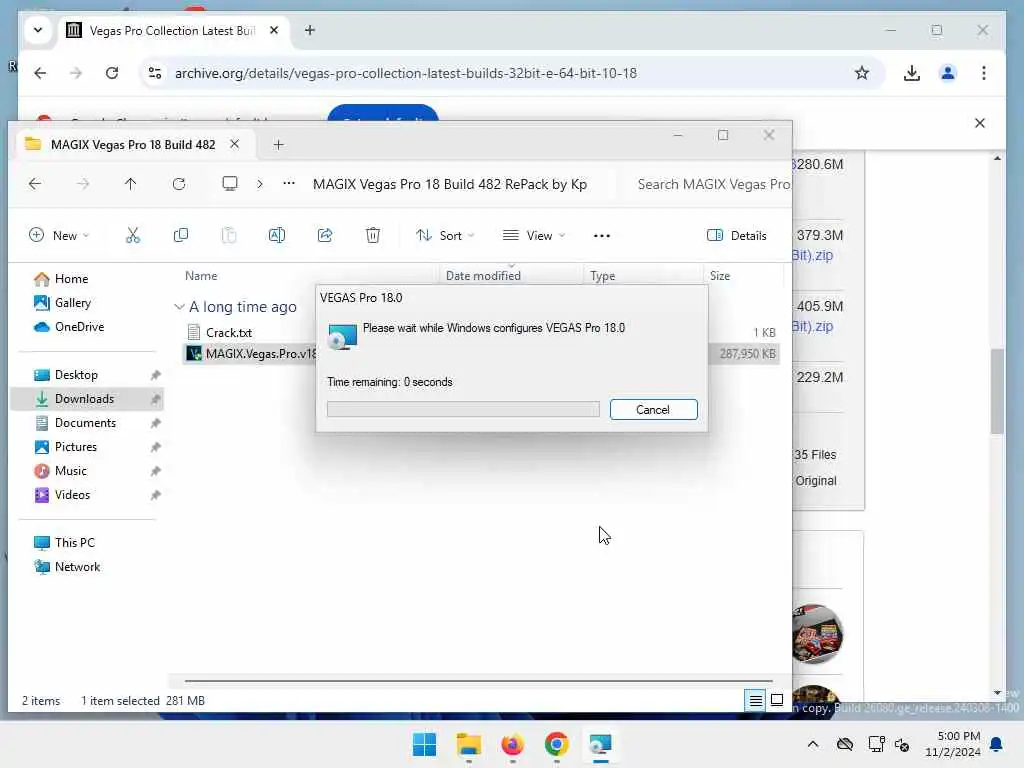Screen dimensions: 1024x768
Task: Click the Search MAGIX Vegas Pro field
Action: [712, 184]
